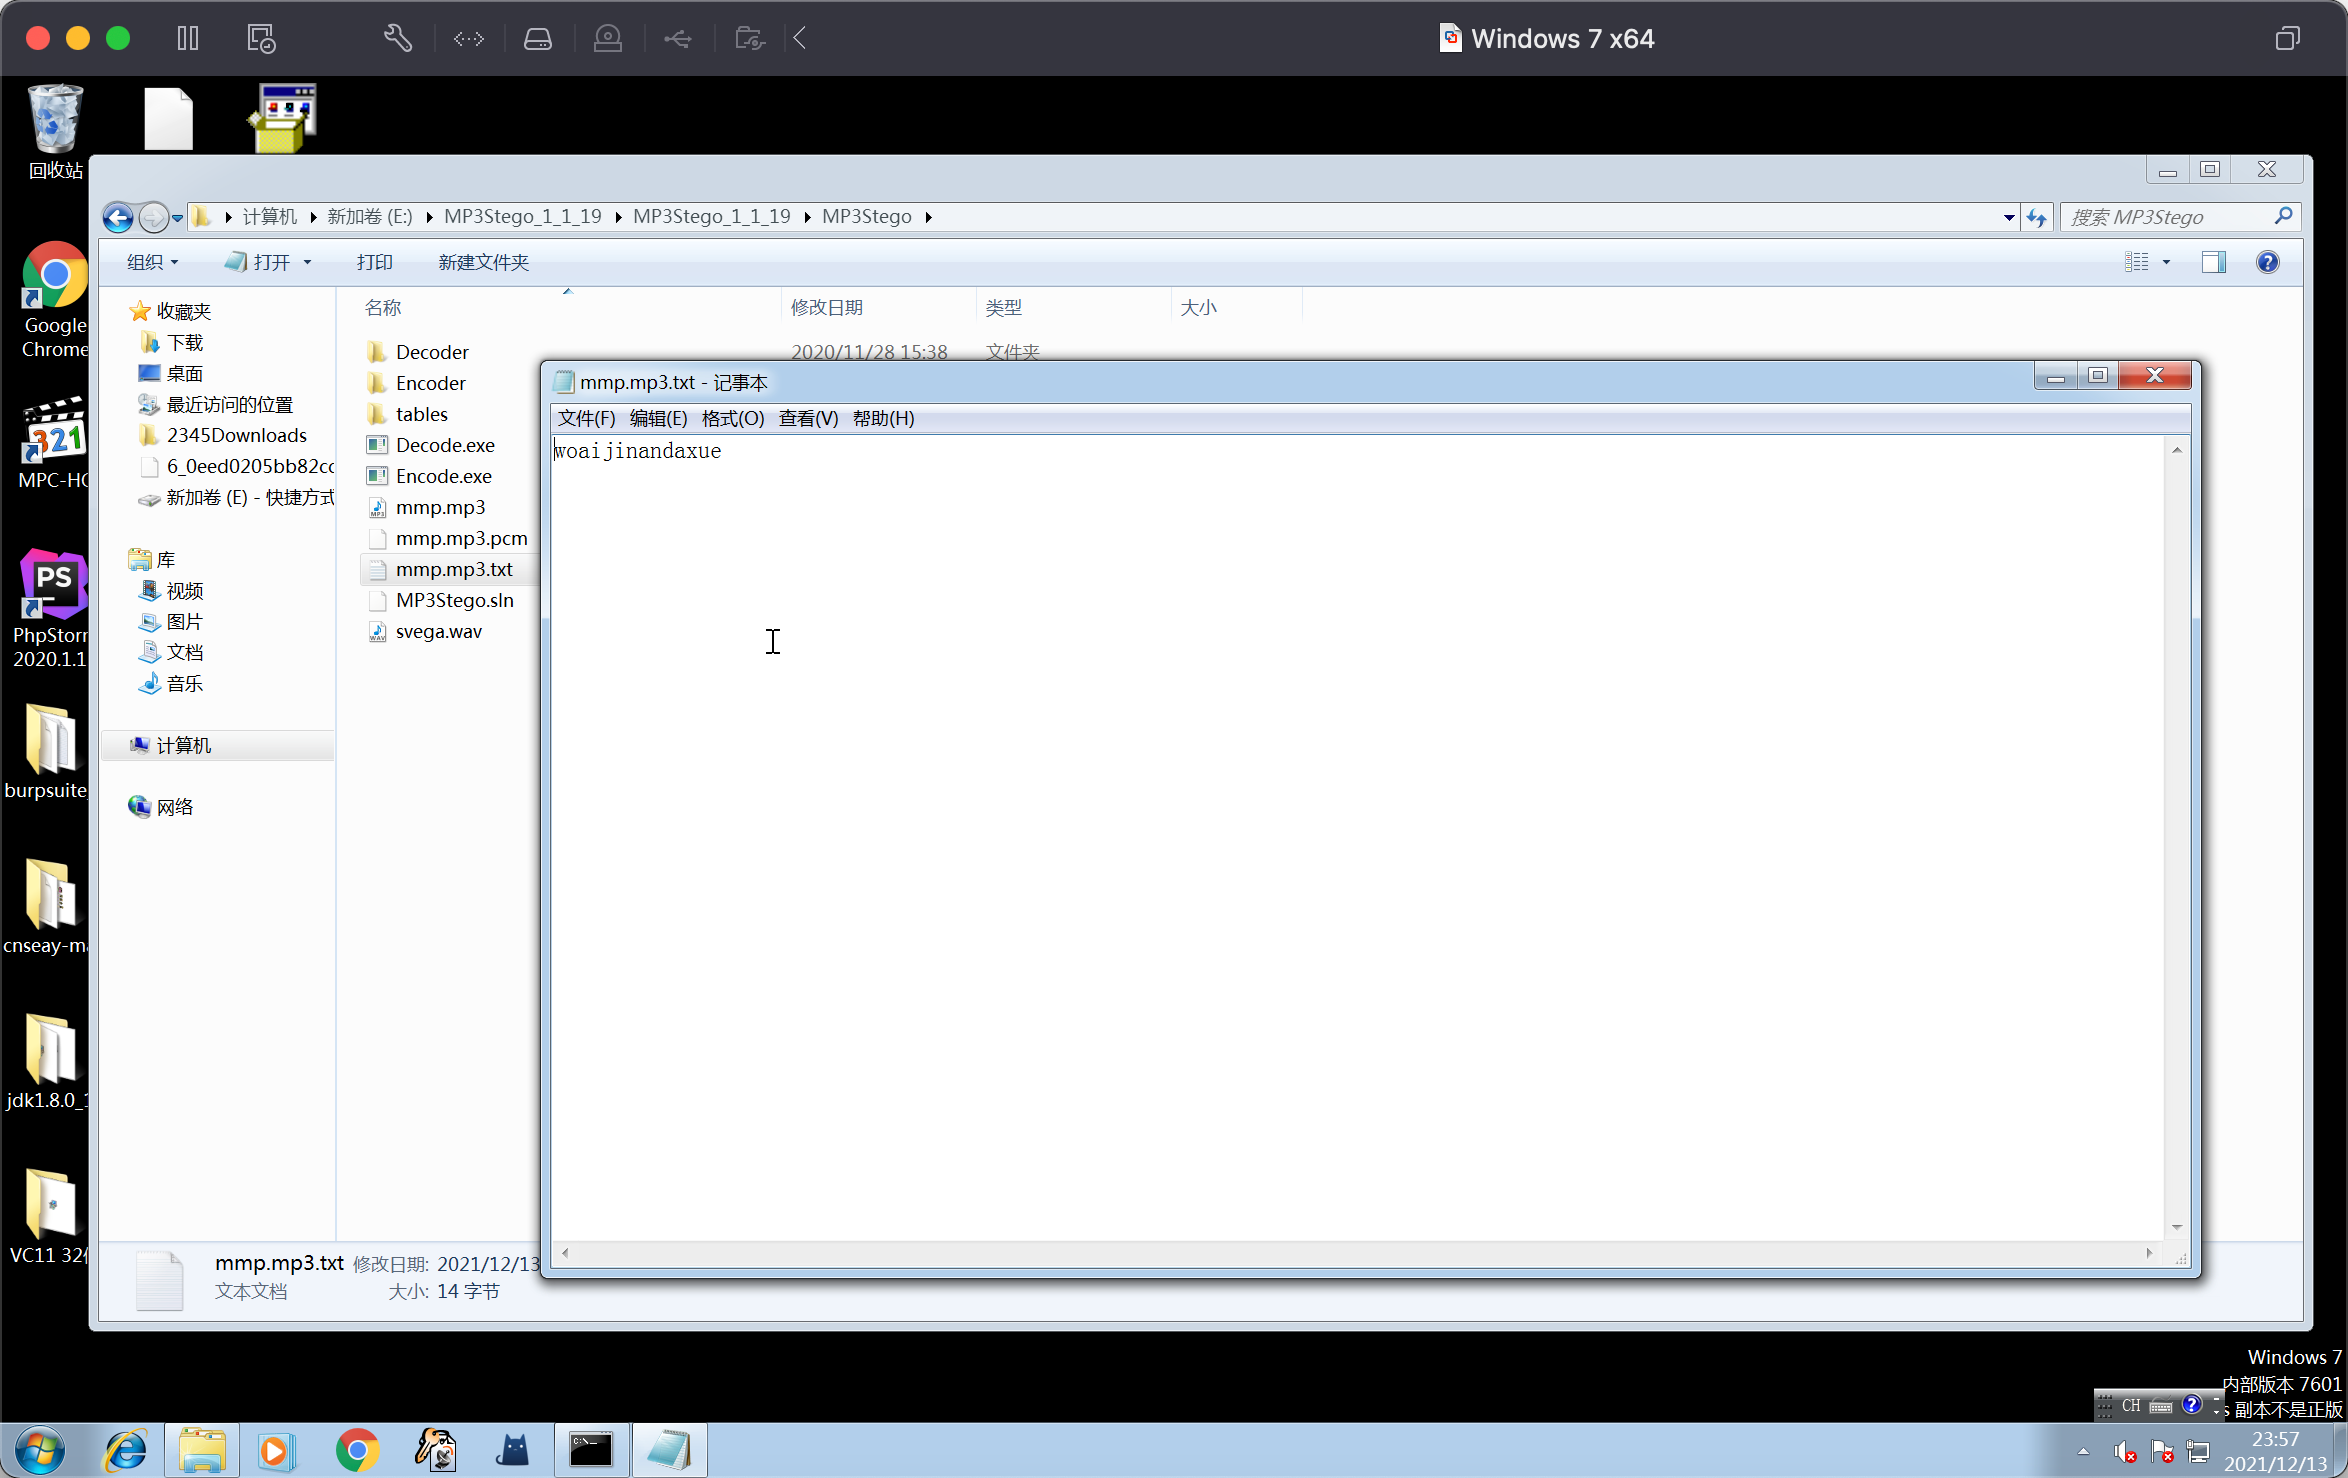
Task: Open Notepad 帮助(H) menu
Action: (883, 418)
